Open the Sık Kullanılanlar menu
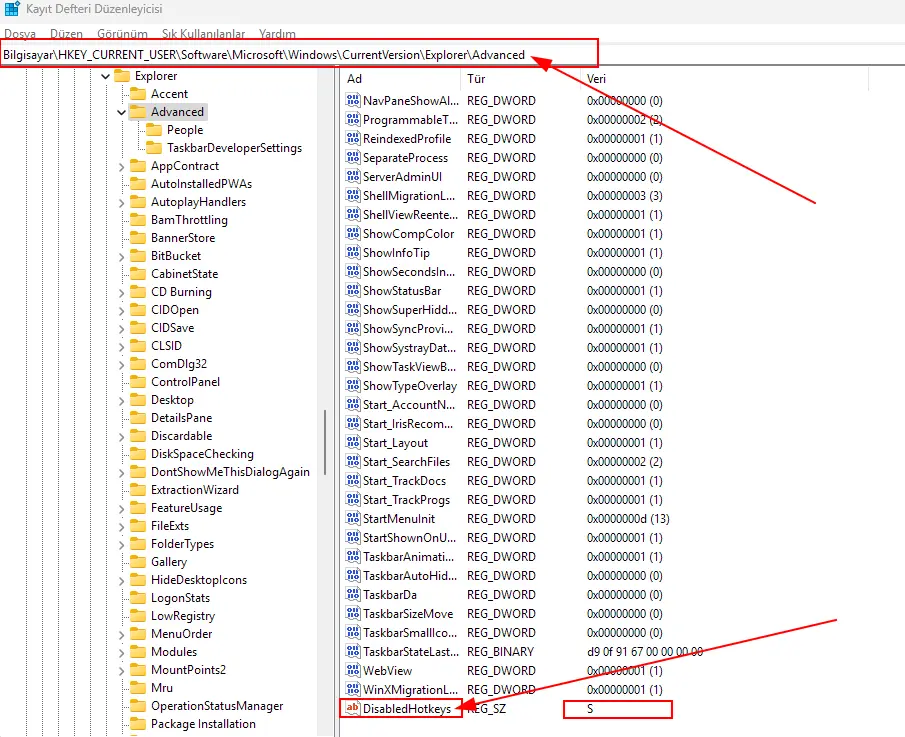 pos(204,33)
